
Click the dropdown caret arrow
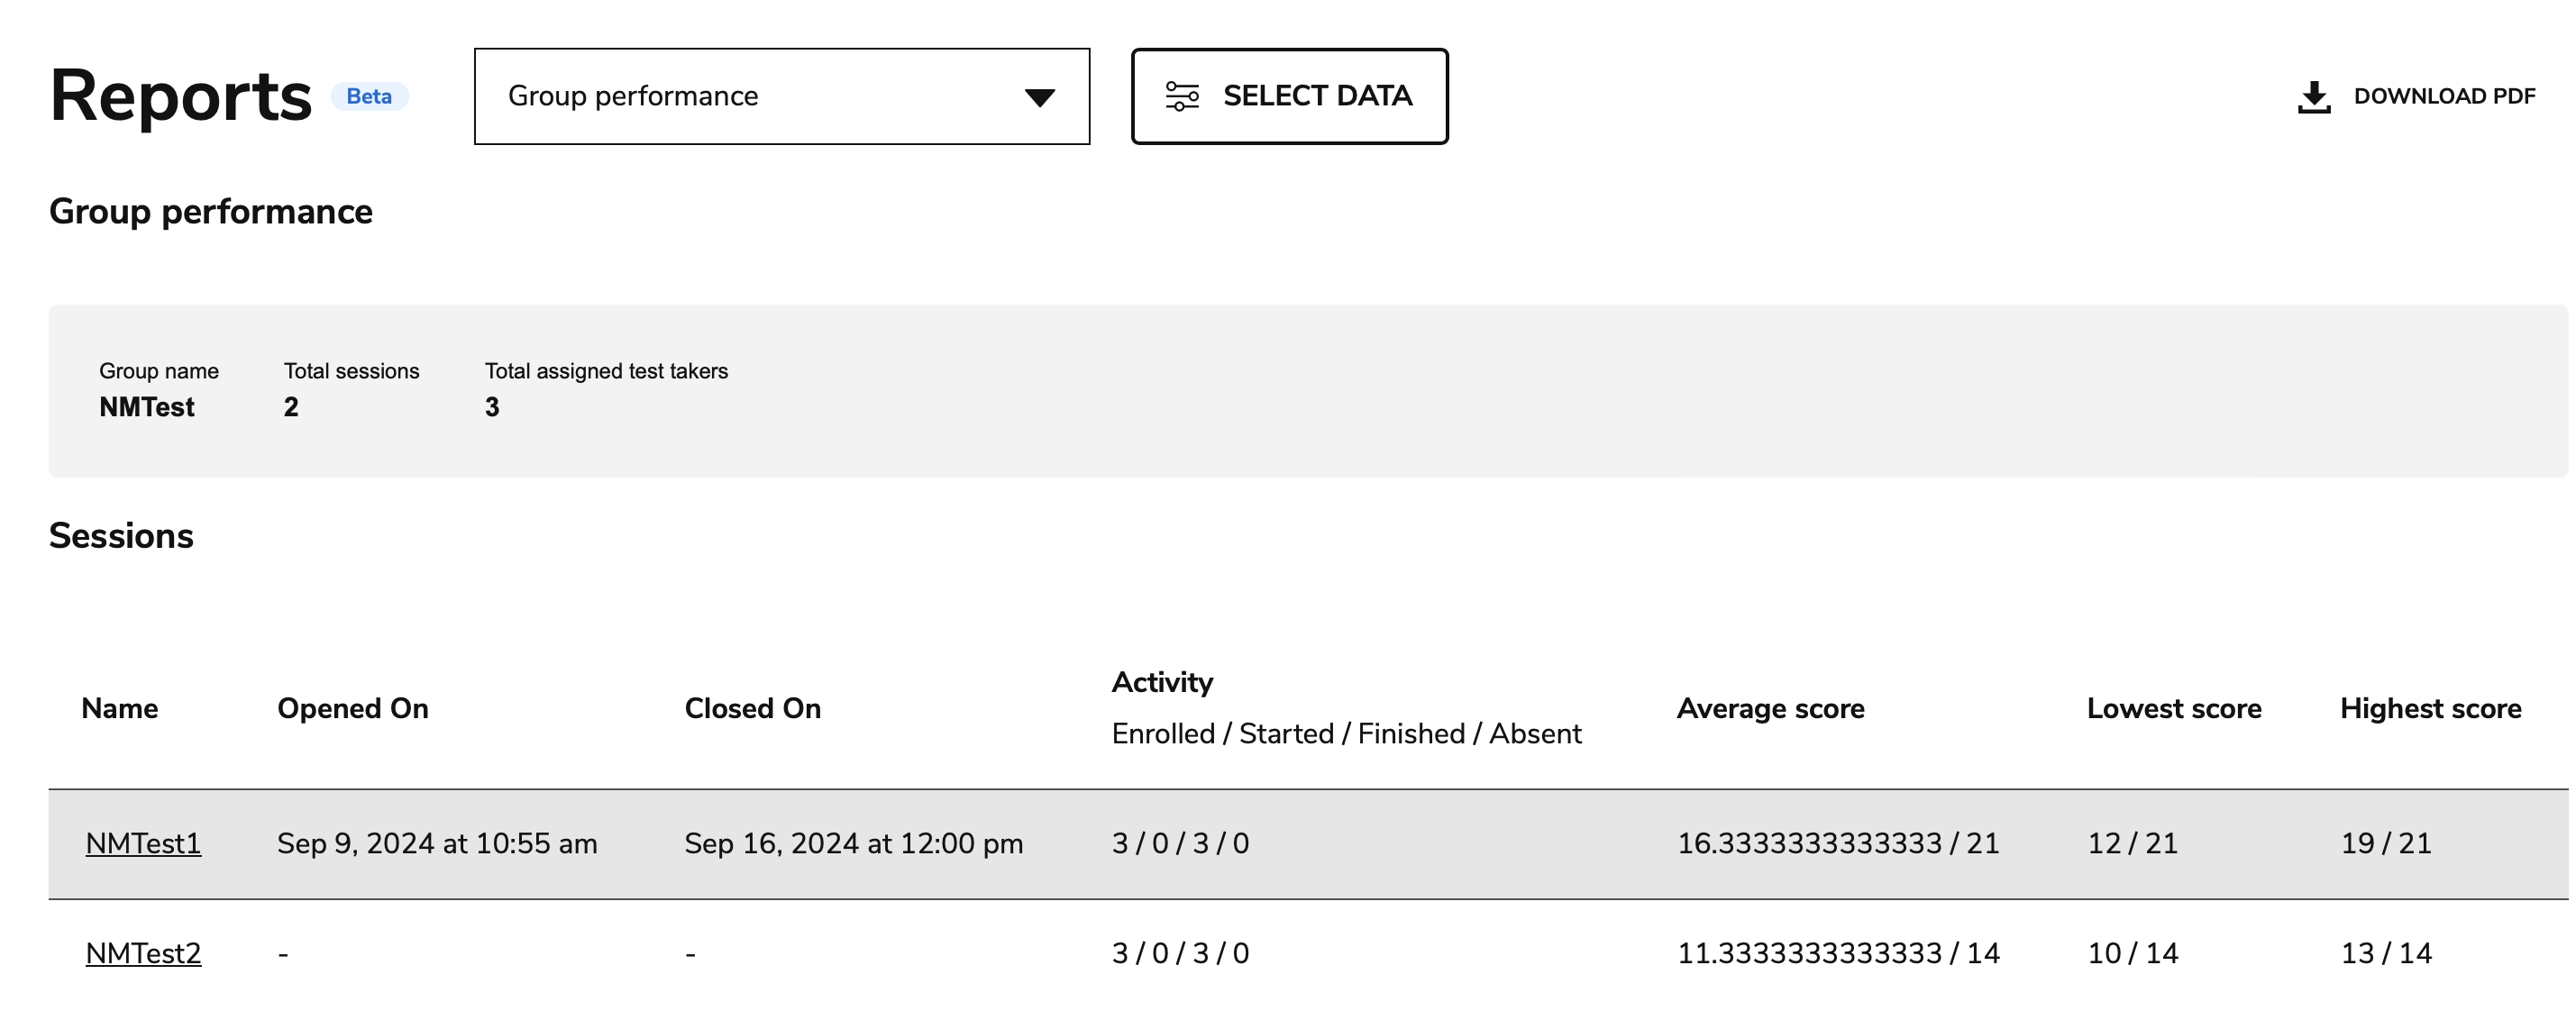[1039, 98]
